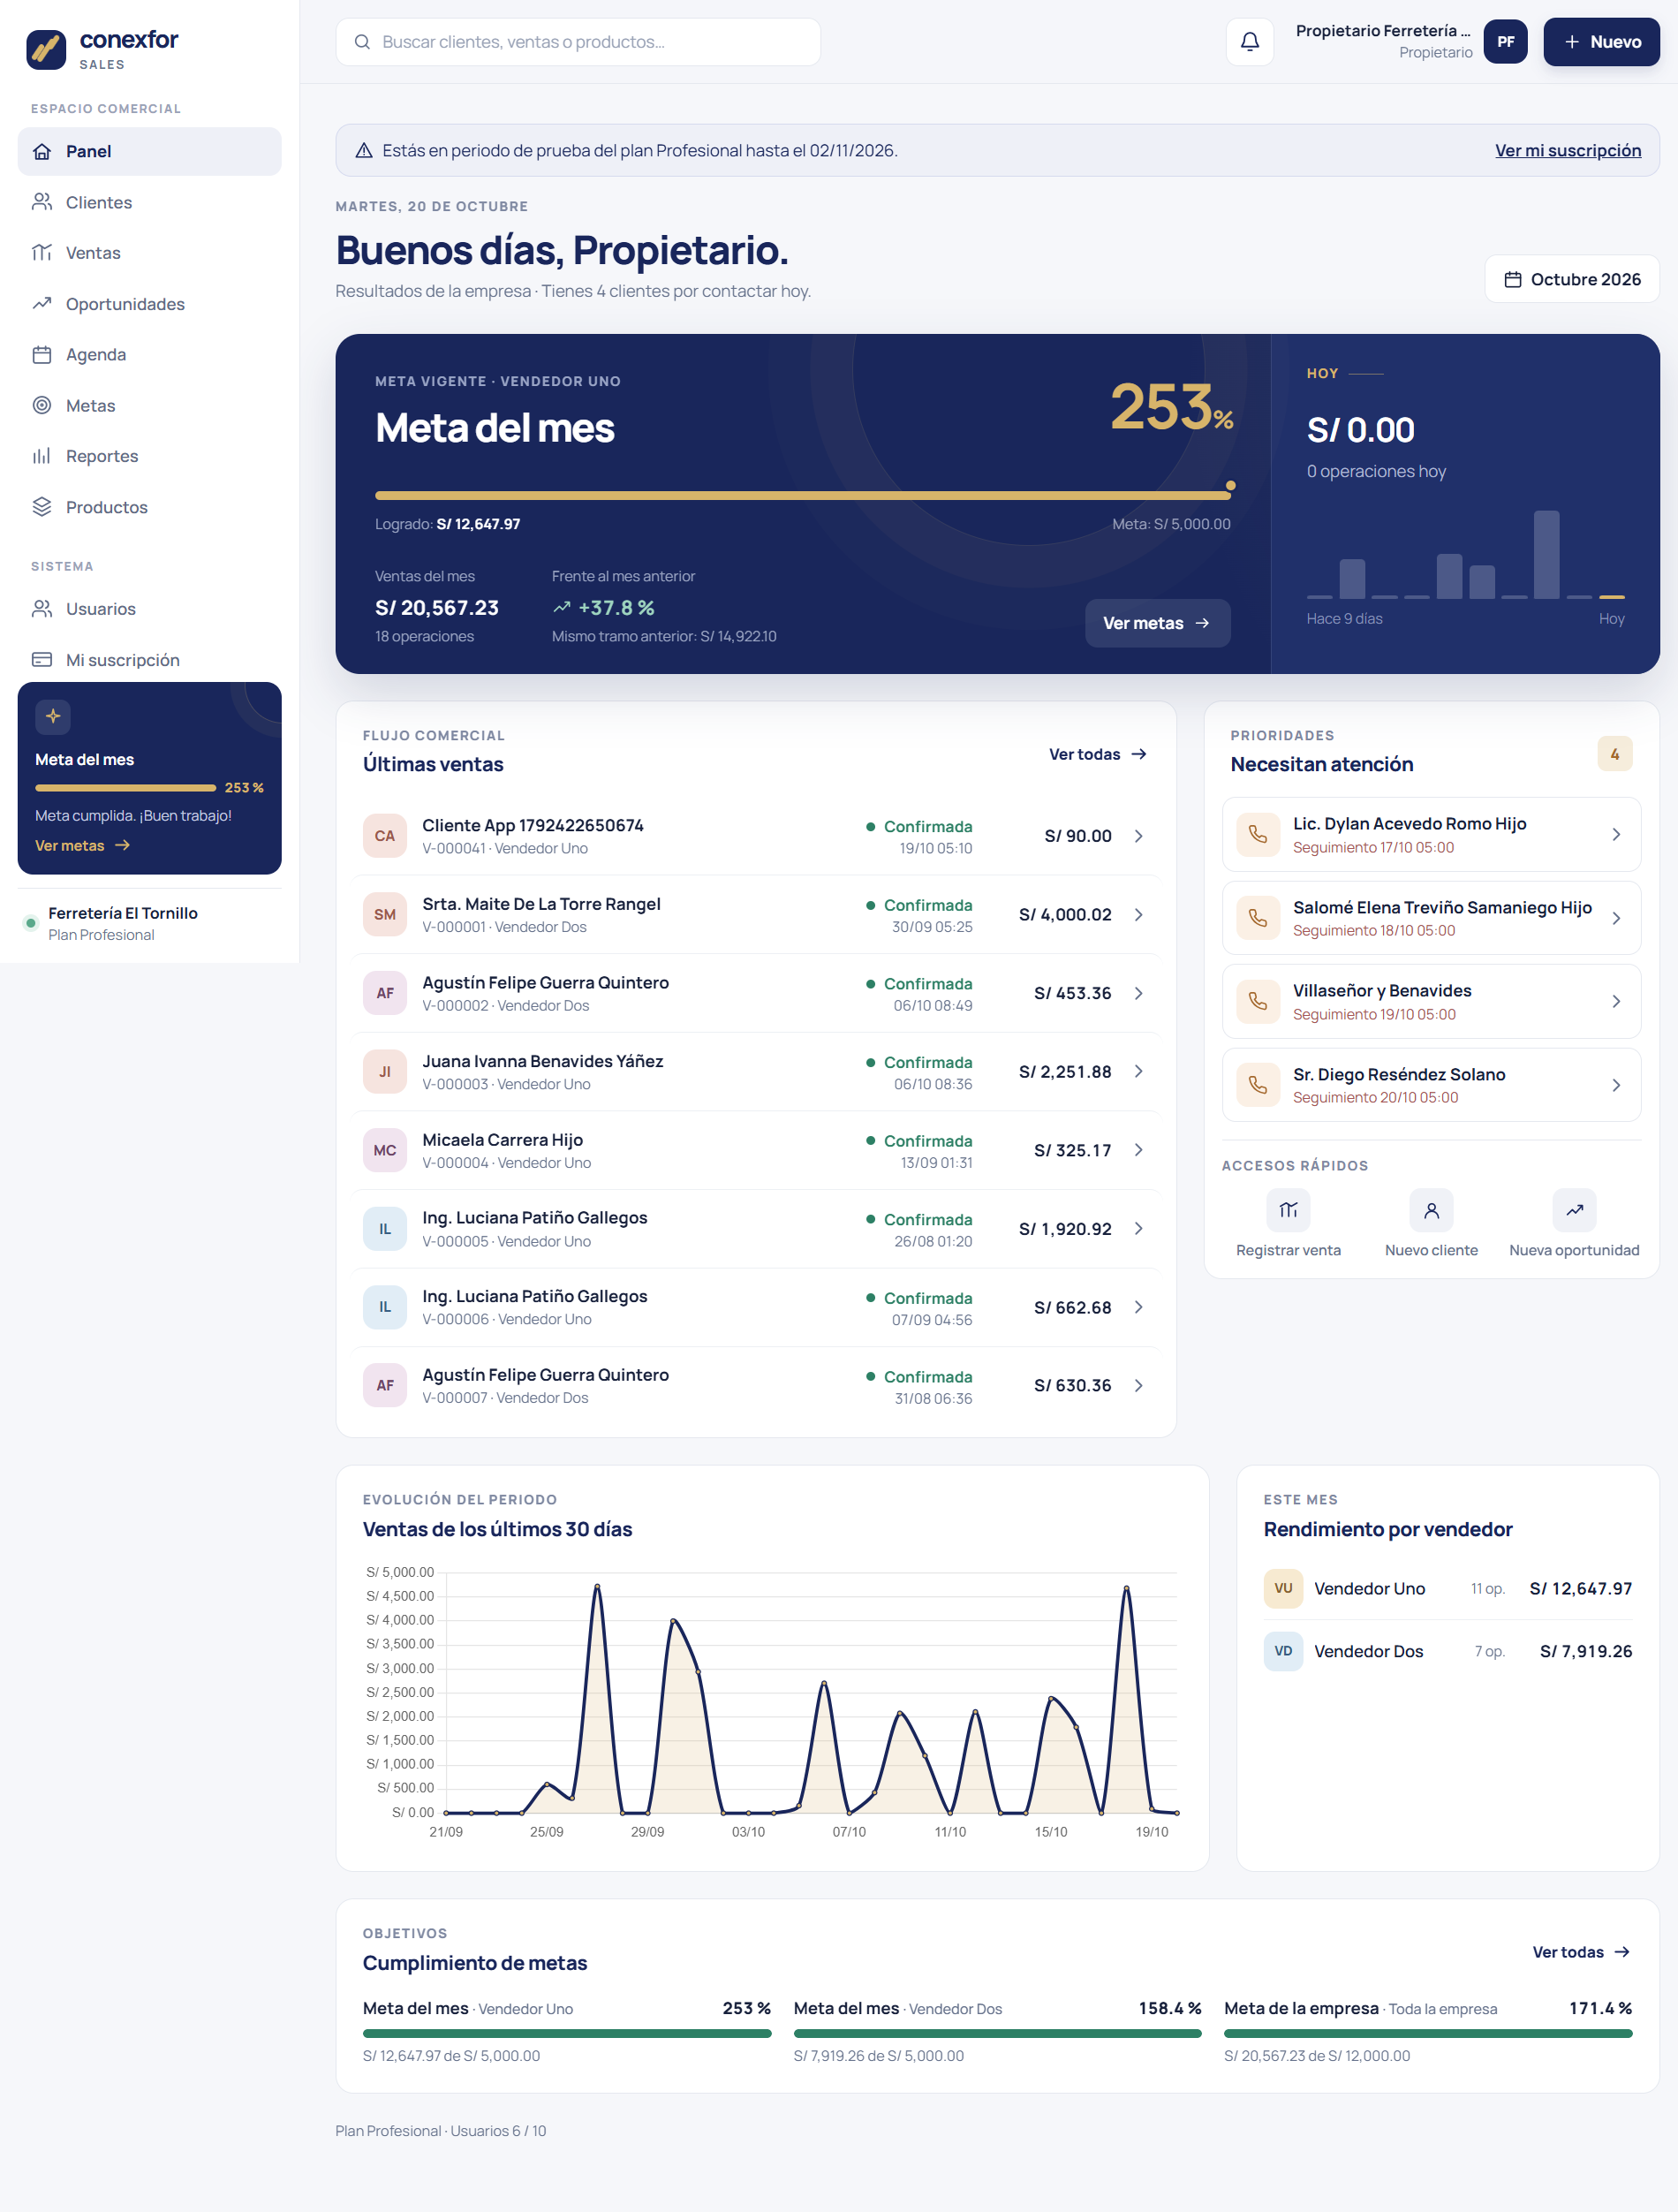1678x2212 pixels.
Task: Click phone icon beside Salomé Elena Treviño
Action: click(1258, 918)
